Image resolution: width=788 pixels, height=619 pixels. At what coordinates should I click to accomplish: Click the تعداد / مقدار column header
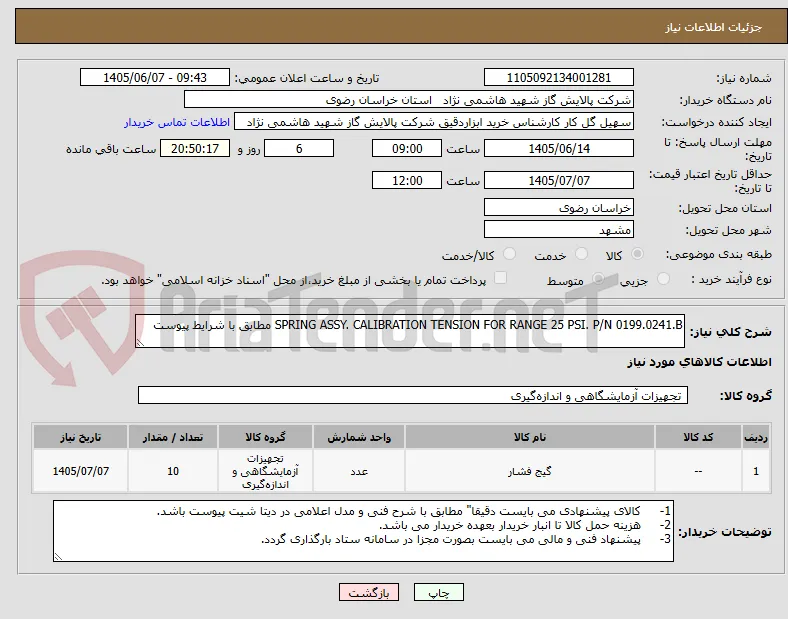[173, 437]
